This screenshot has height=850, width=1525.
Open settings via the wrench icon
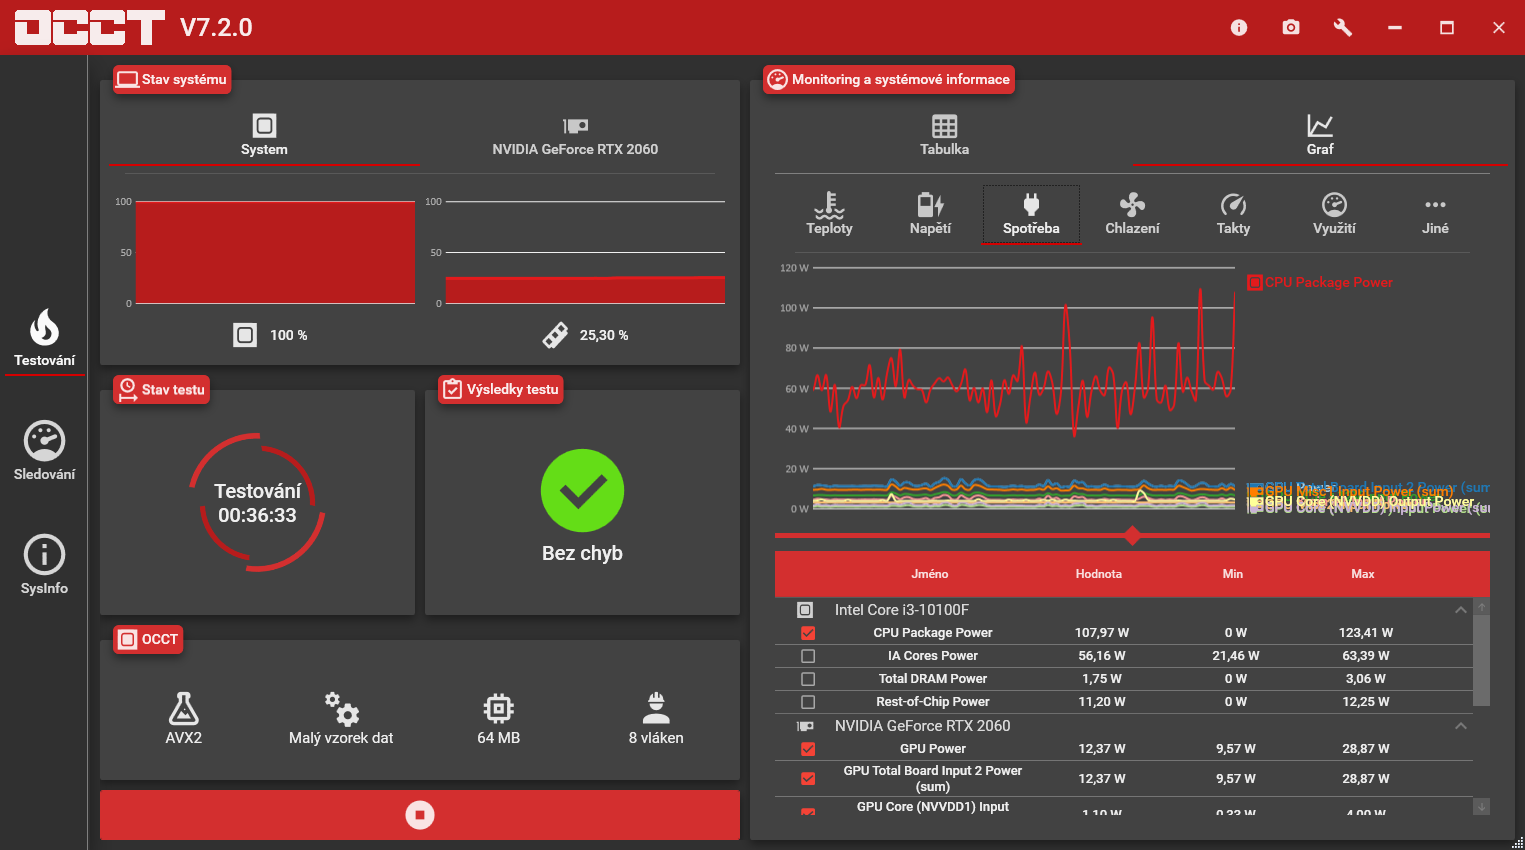point(1343,27)
